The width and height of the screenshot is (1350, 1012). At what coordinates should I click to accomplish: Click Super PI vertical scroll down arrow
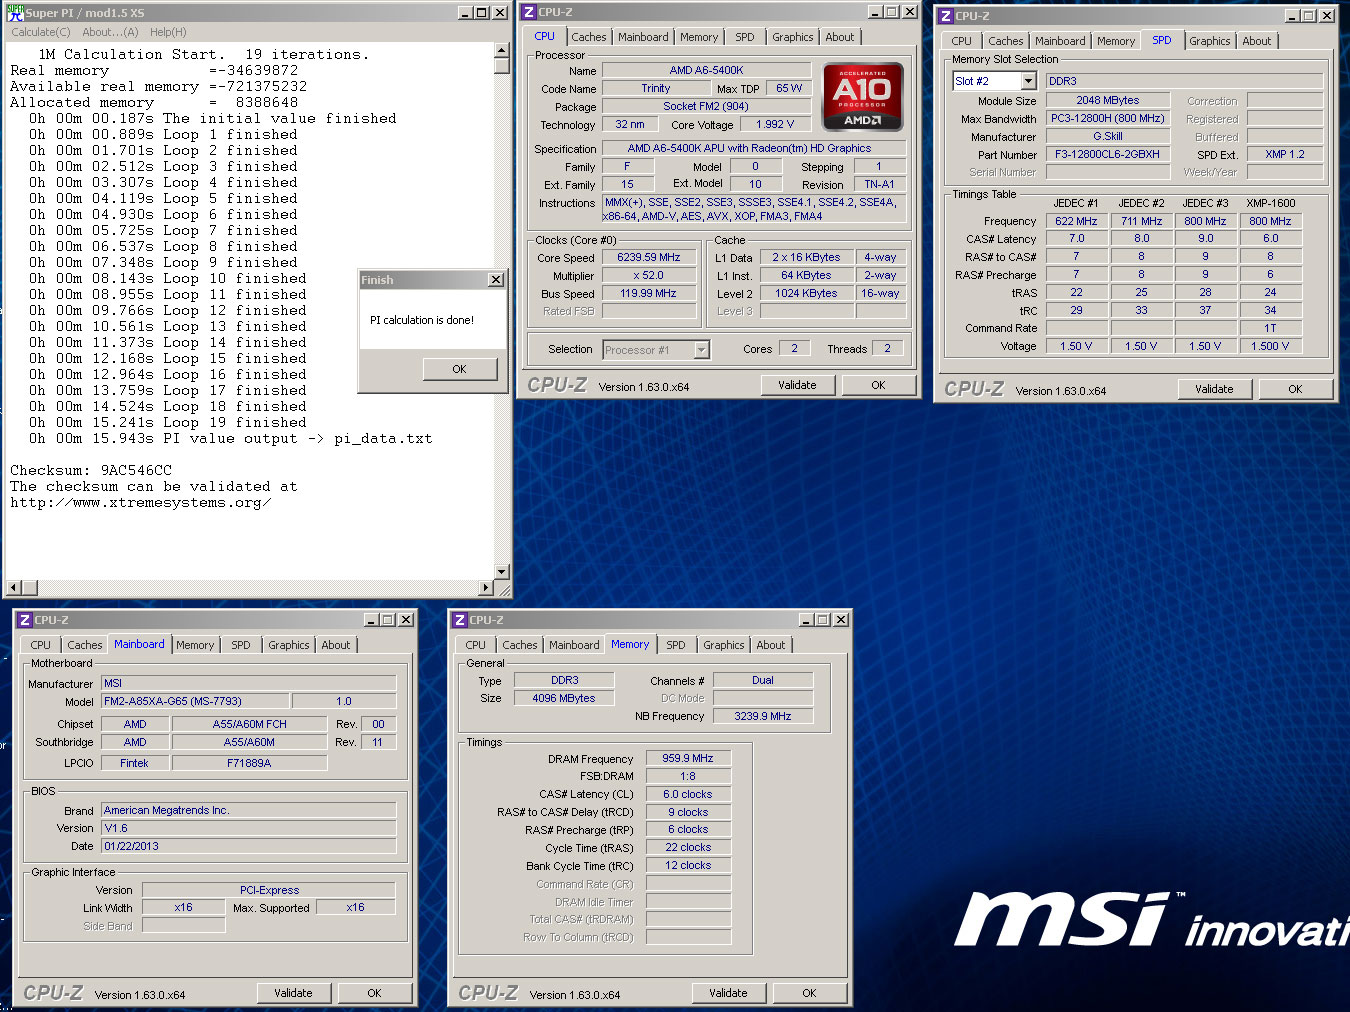[x=502, y=572]
